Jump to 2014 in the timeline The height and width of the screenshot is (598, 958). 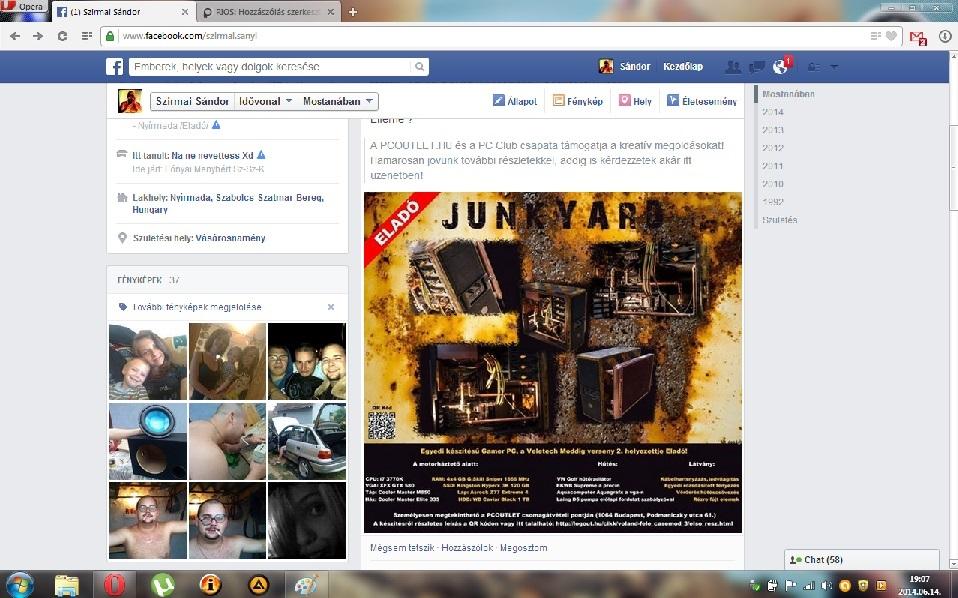[772, 112]
